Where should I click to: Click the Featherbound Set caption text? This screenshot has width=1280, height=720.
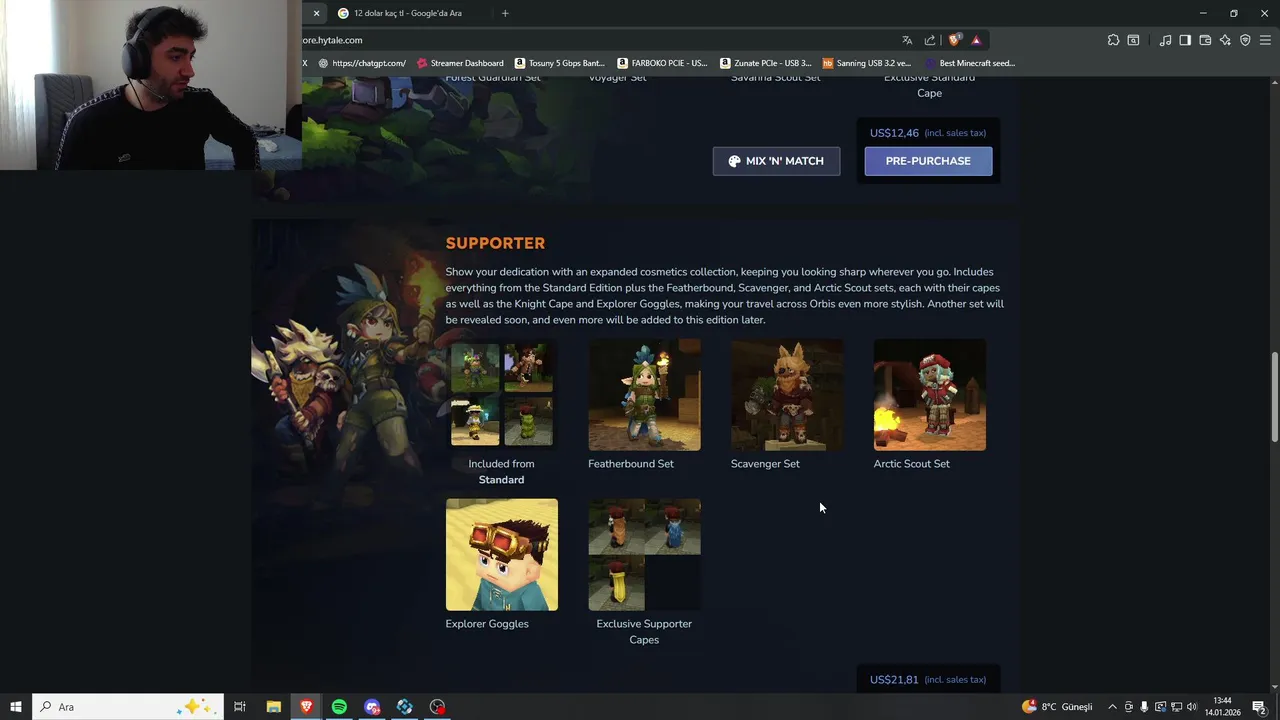click(x=631, y=464)
